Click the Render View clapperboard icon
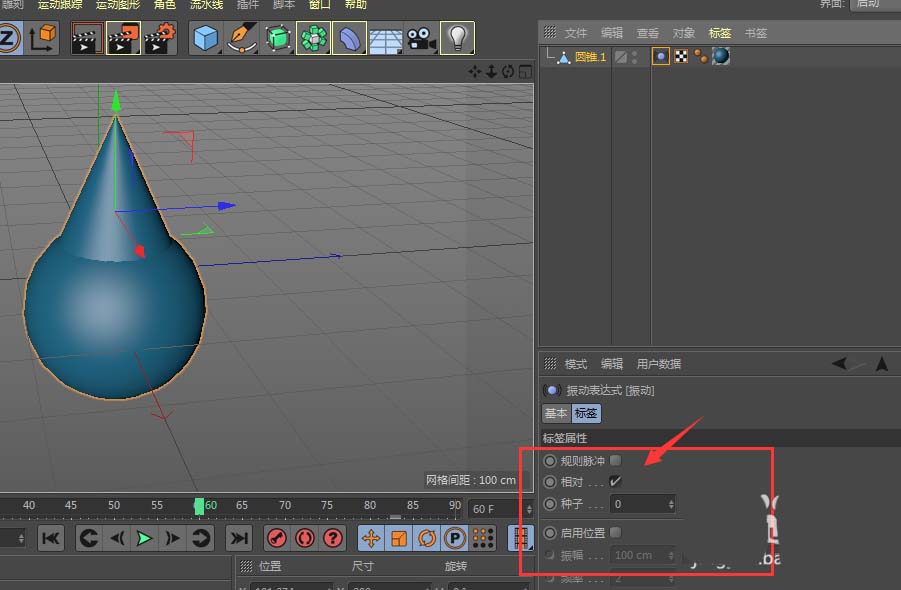Image resolution: width=901 pixels, height=590 pixels. coord(87,38)
